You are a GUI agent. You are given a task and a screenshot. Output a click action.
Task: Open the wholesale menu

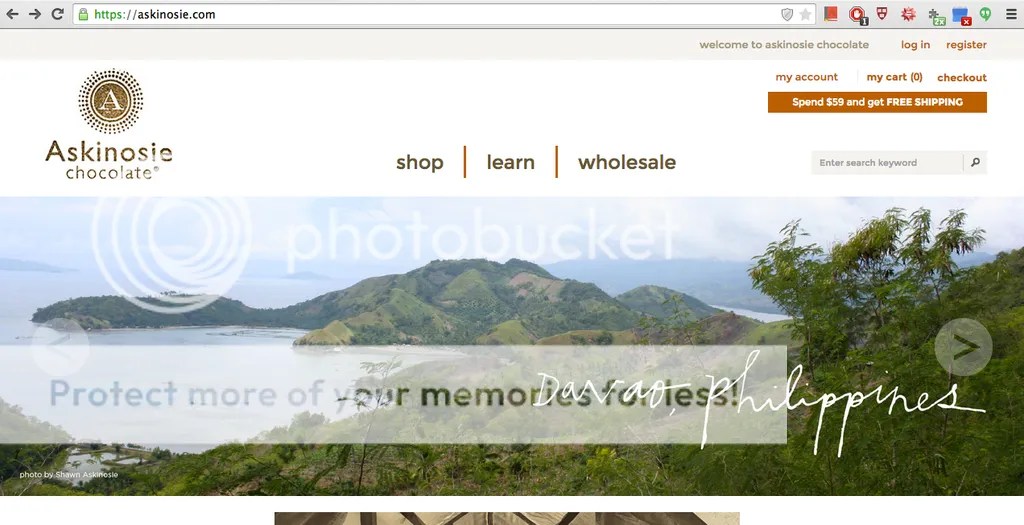click(x=627, y=162)
